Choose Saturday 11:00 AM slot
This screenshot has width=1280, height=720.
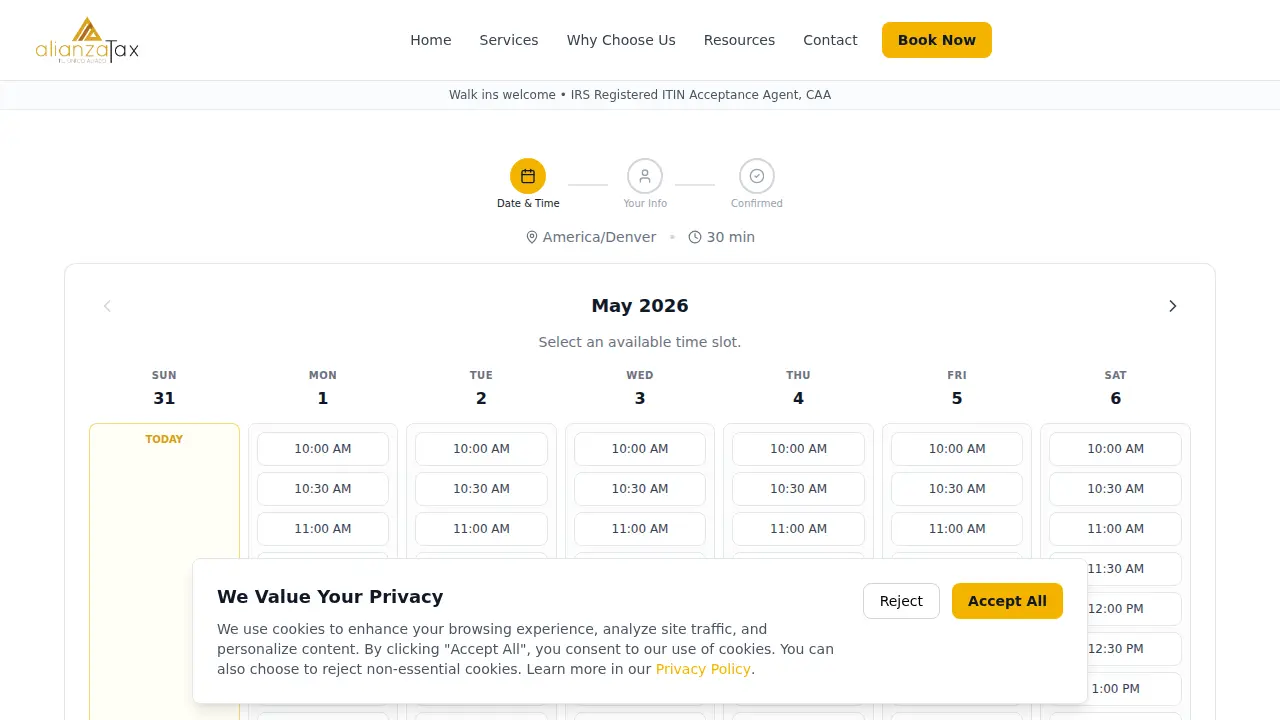point(1115,529)
